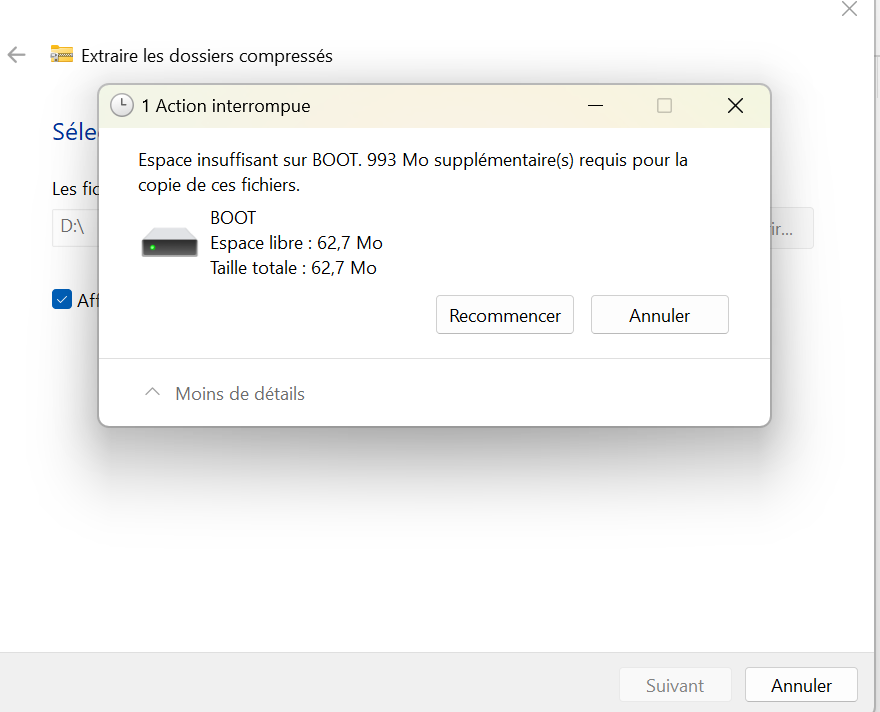Viewport: 880px width, 712px height.
Task: Click Annuler in the interrupted action dialog
Action: (659, 315)
